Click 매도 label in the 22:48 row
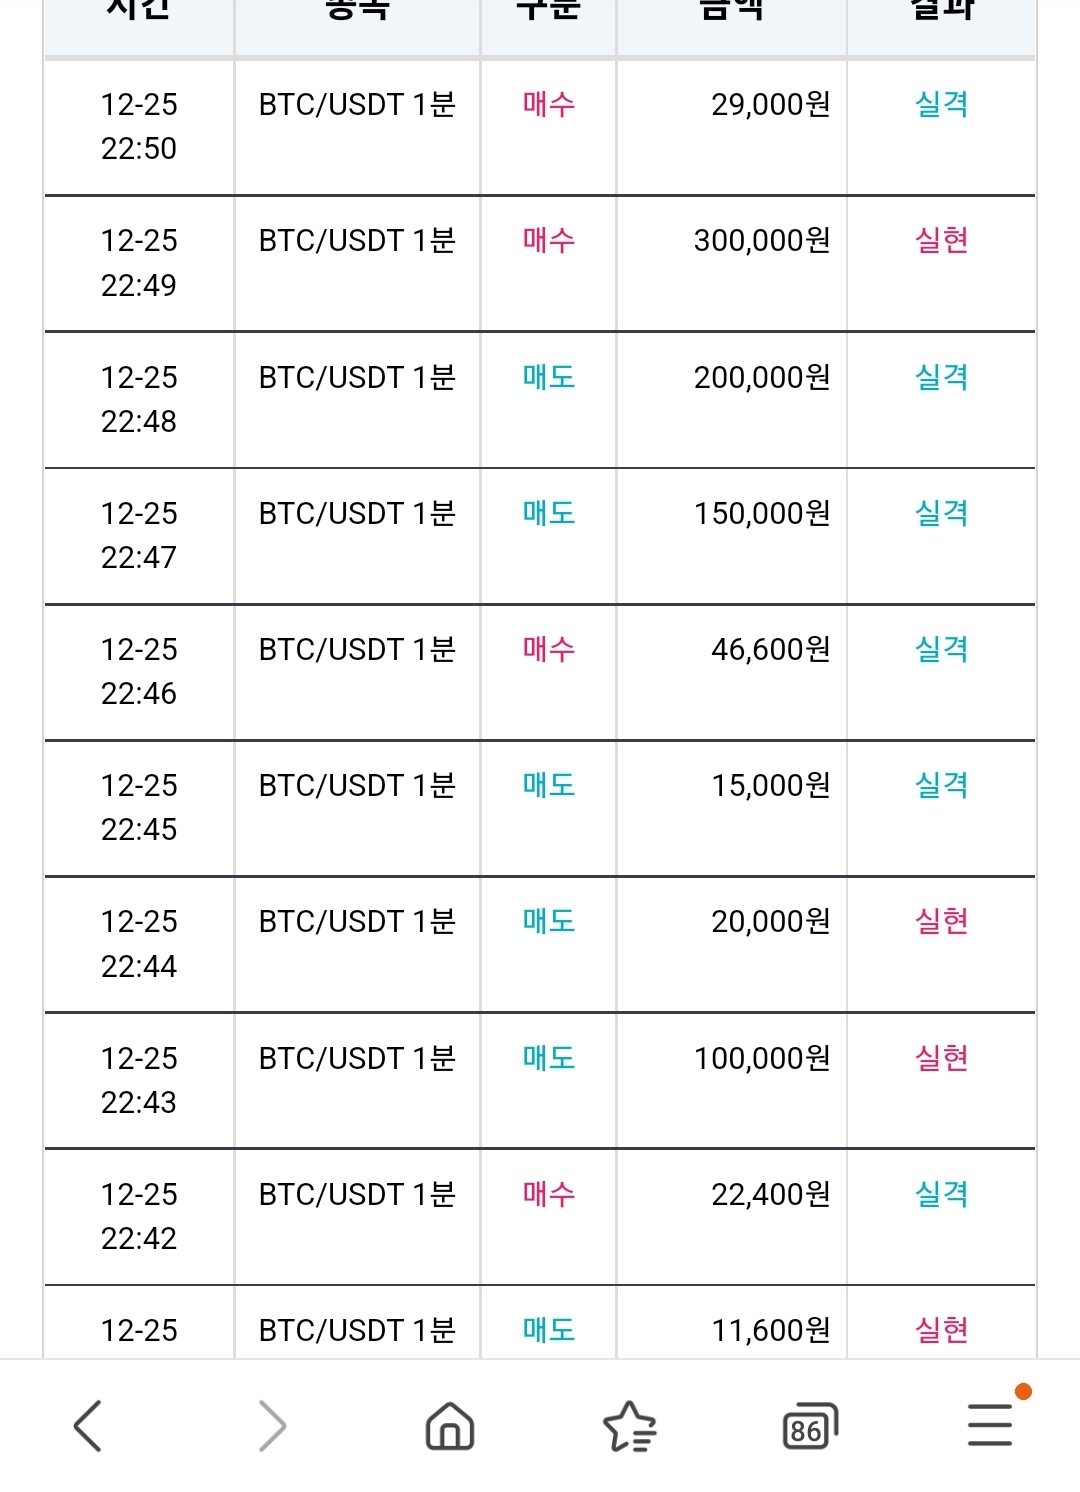Viewport: 1080px width, 1492px height. (x=548, y=377)
